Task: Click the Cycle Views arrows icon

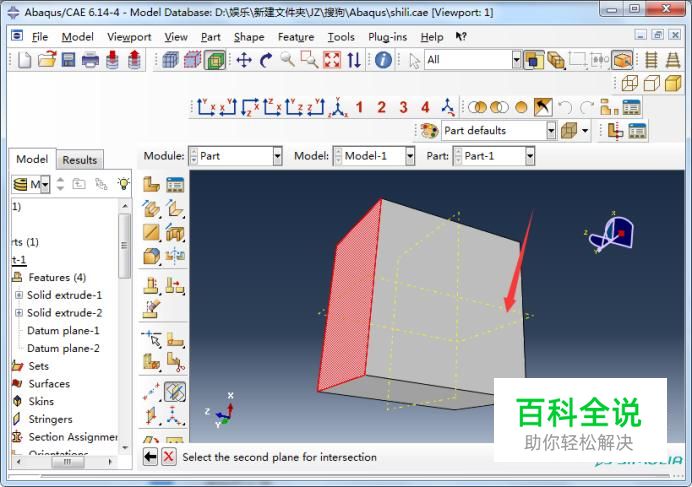Action: coord(354,60)
